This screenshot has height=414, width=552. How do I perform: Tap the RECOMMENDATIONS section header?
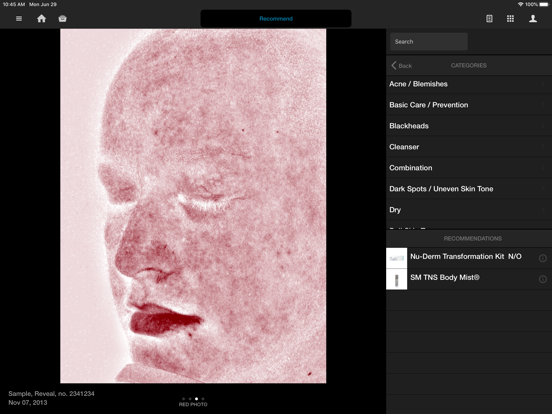[x=472, y=239]
